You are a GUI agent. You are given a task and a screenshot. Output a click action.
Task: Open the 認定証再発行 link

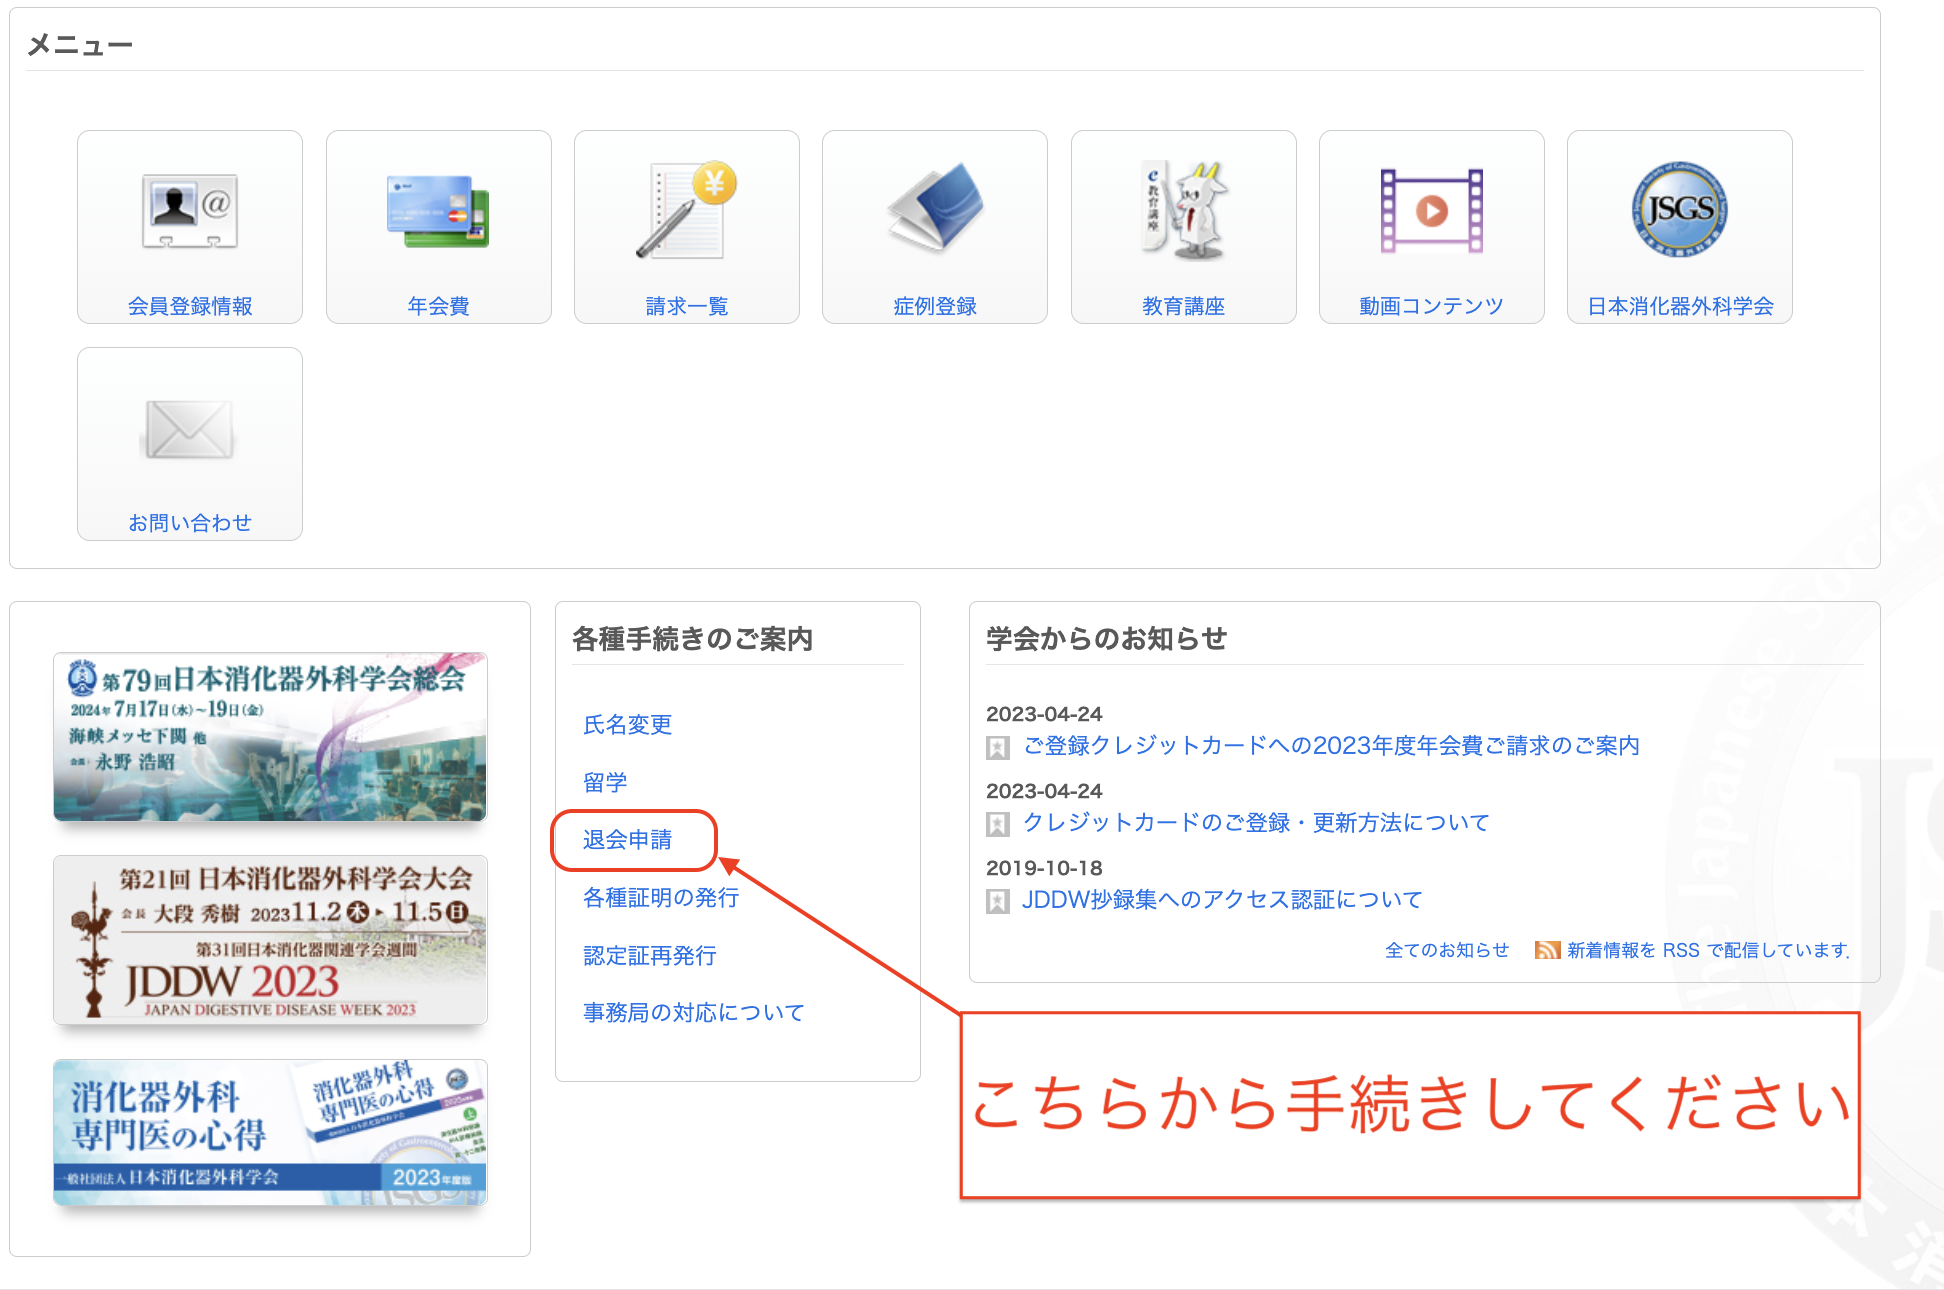[649, 955]
